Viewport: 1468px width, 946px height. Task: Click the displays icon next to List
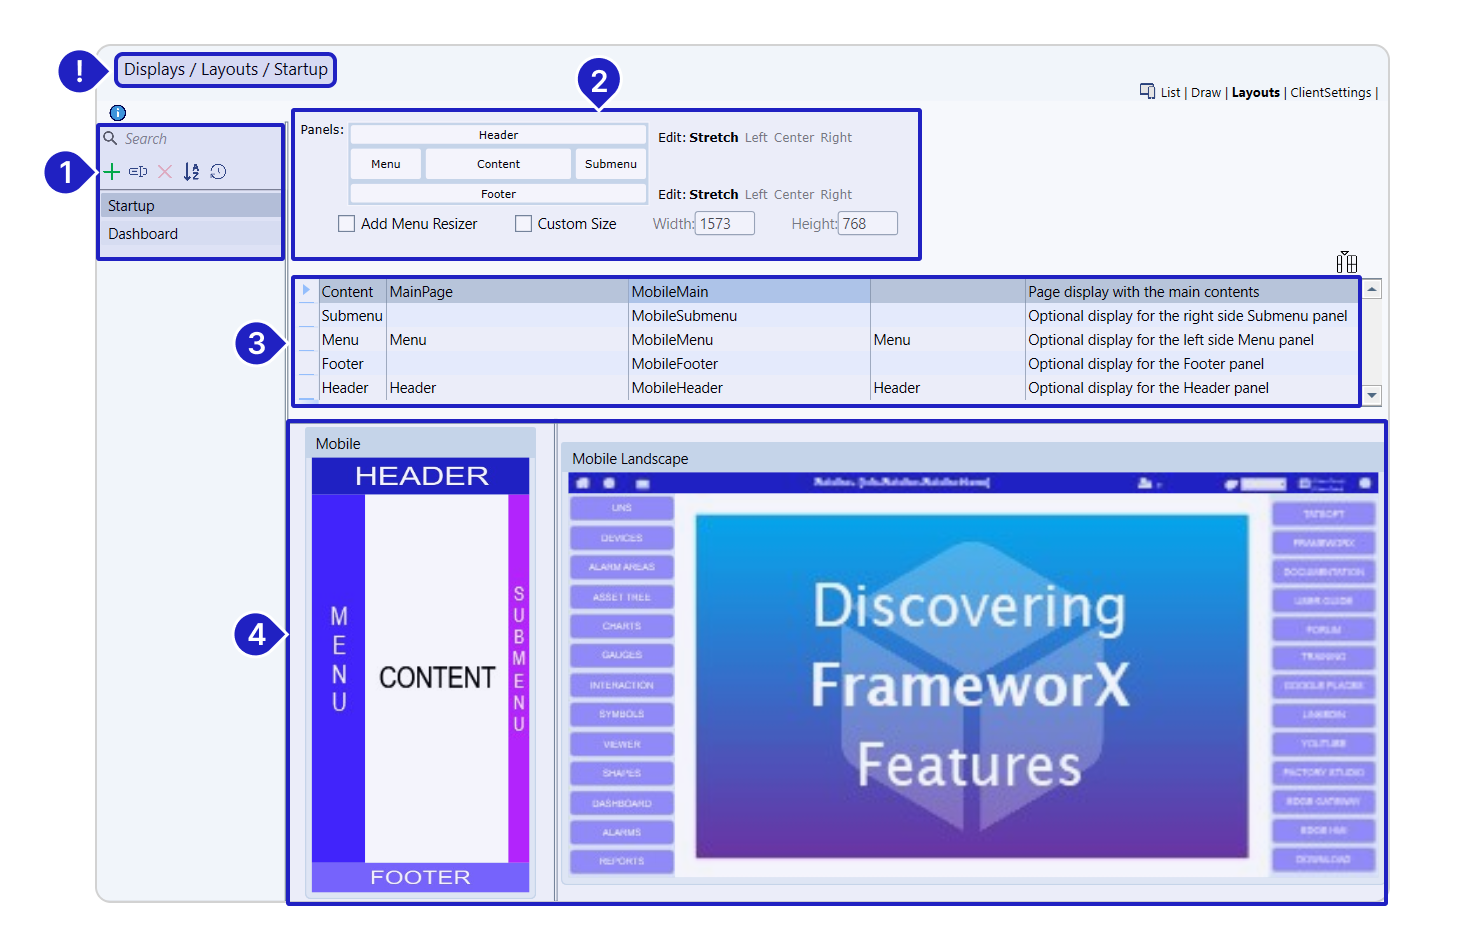(1147, 92)
